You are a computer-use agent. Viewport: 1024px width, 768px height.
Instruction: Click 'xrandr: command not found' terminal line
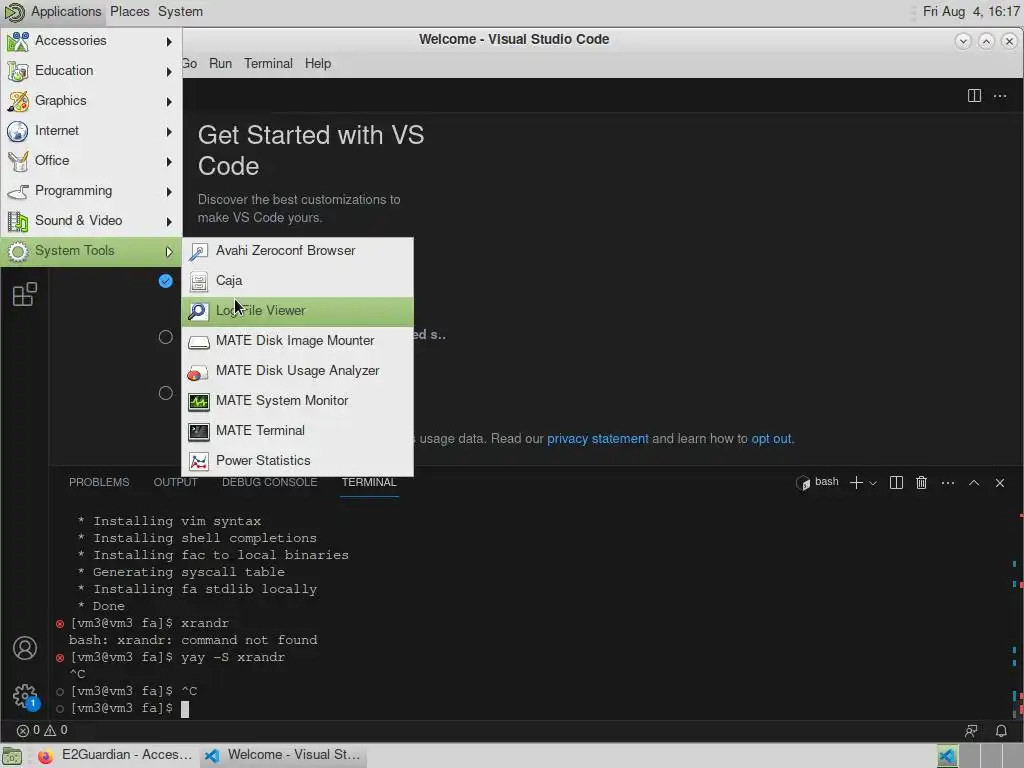(193, 641)
